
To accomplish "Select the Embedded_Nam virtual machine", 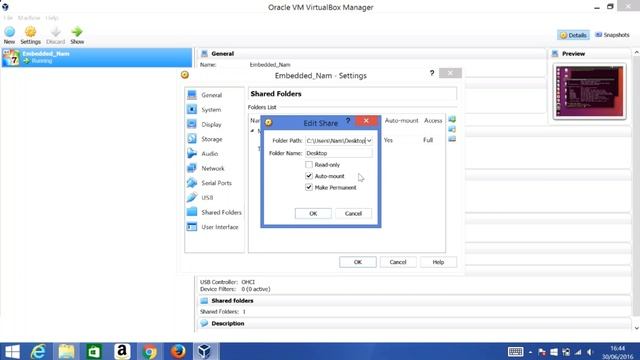I will (x=96, y=57).
